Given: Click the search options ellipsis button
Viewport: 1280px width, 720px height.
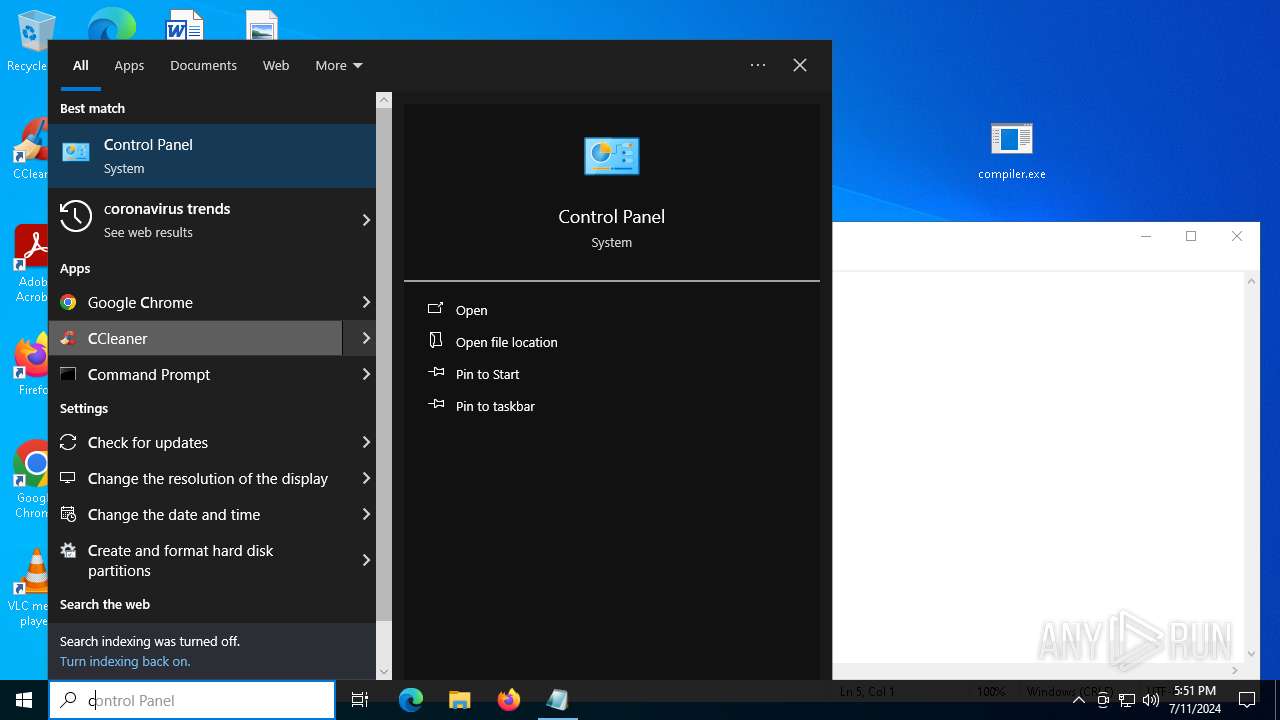Looking at the screenshot, I should coord(758,65).
